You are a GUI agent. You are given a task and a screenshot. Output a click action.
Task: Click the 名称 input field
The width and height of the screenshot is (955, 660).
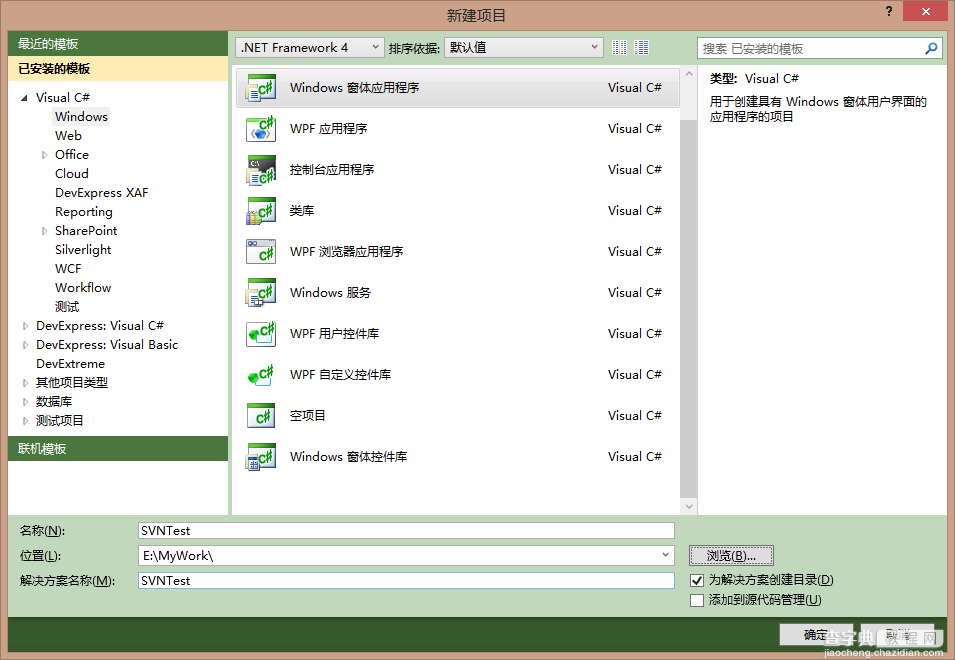point(406,531)
